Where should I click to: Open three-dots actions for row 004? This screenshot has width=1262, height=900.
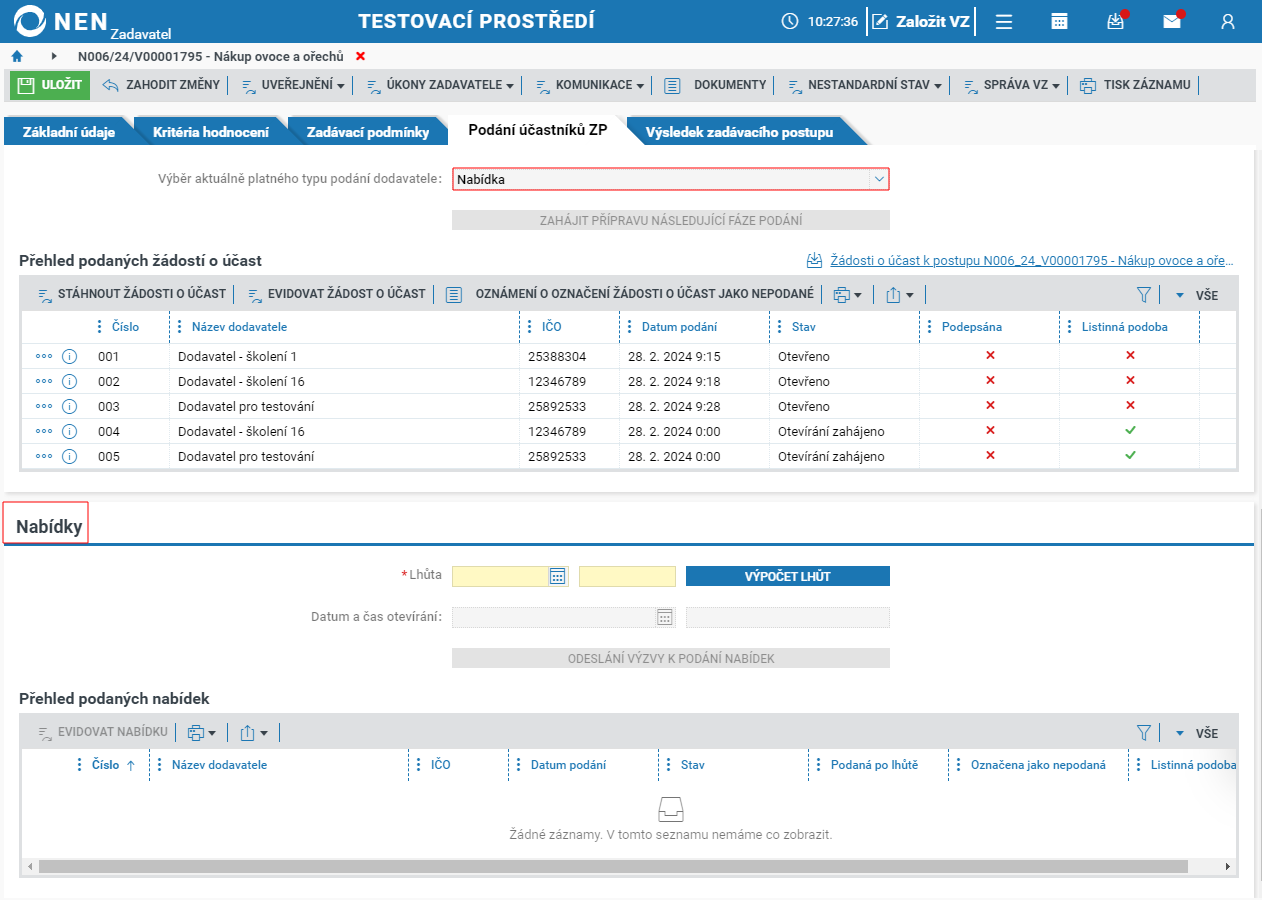click(x=43, y=431)
